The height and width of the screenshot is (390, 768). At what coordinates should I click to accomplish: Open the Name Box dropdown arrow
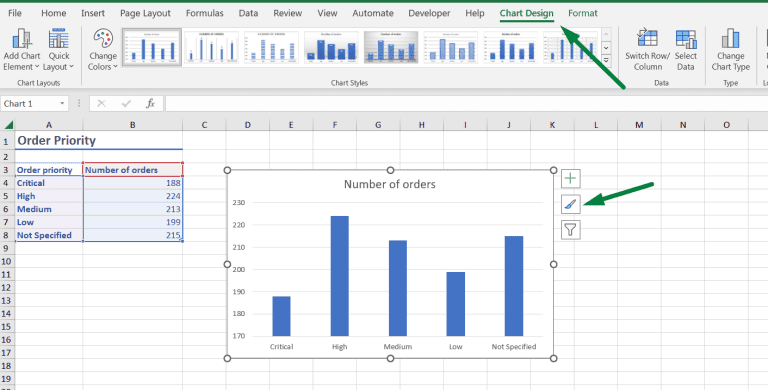point(62,103)
